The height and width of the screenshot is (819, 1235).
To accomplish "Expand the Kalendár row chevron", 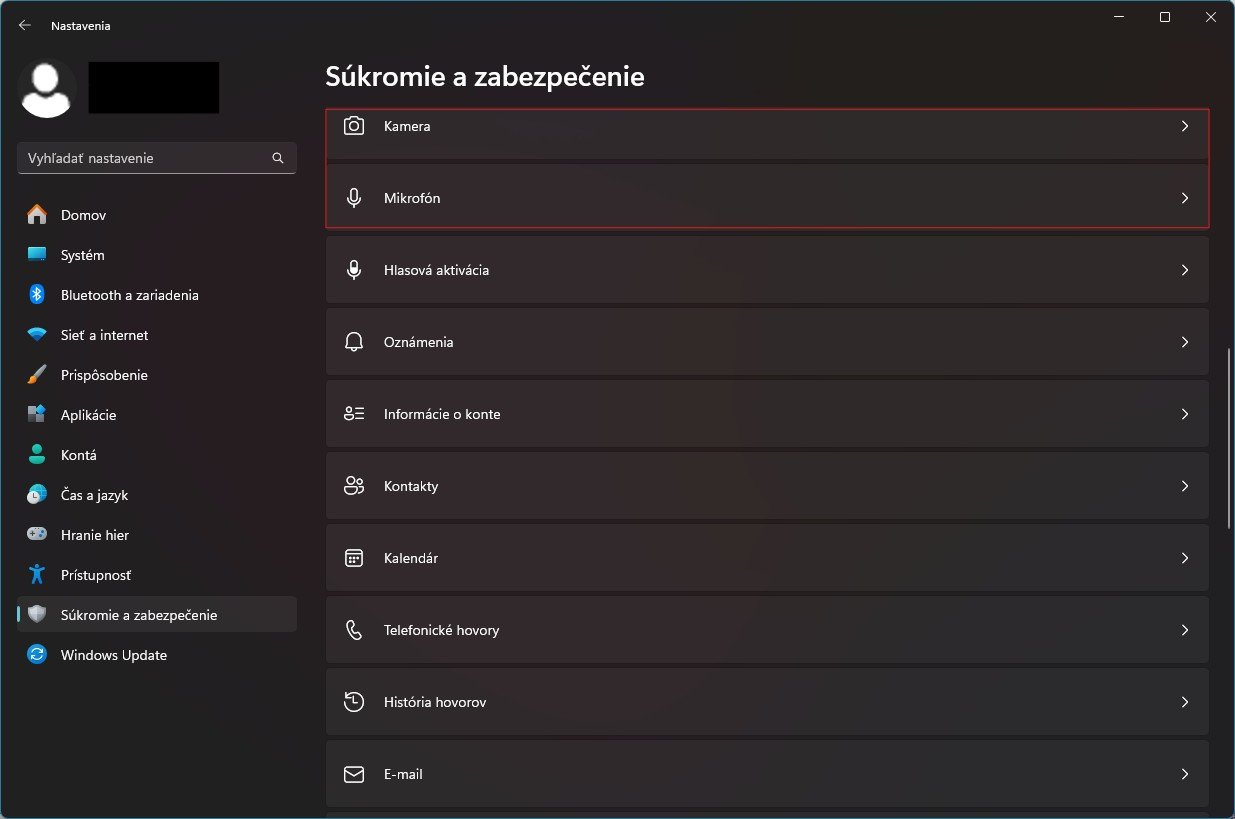I will pyautogui.click(x=1185, y=558).
